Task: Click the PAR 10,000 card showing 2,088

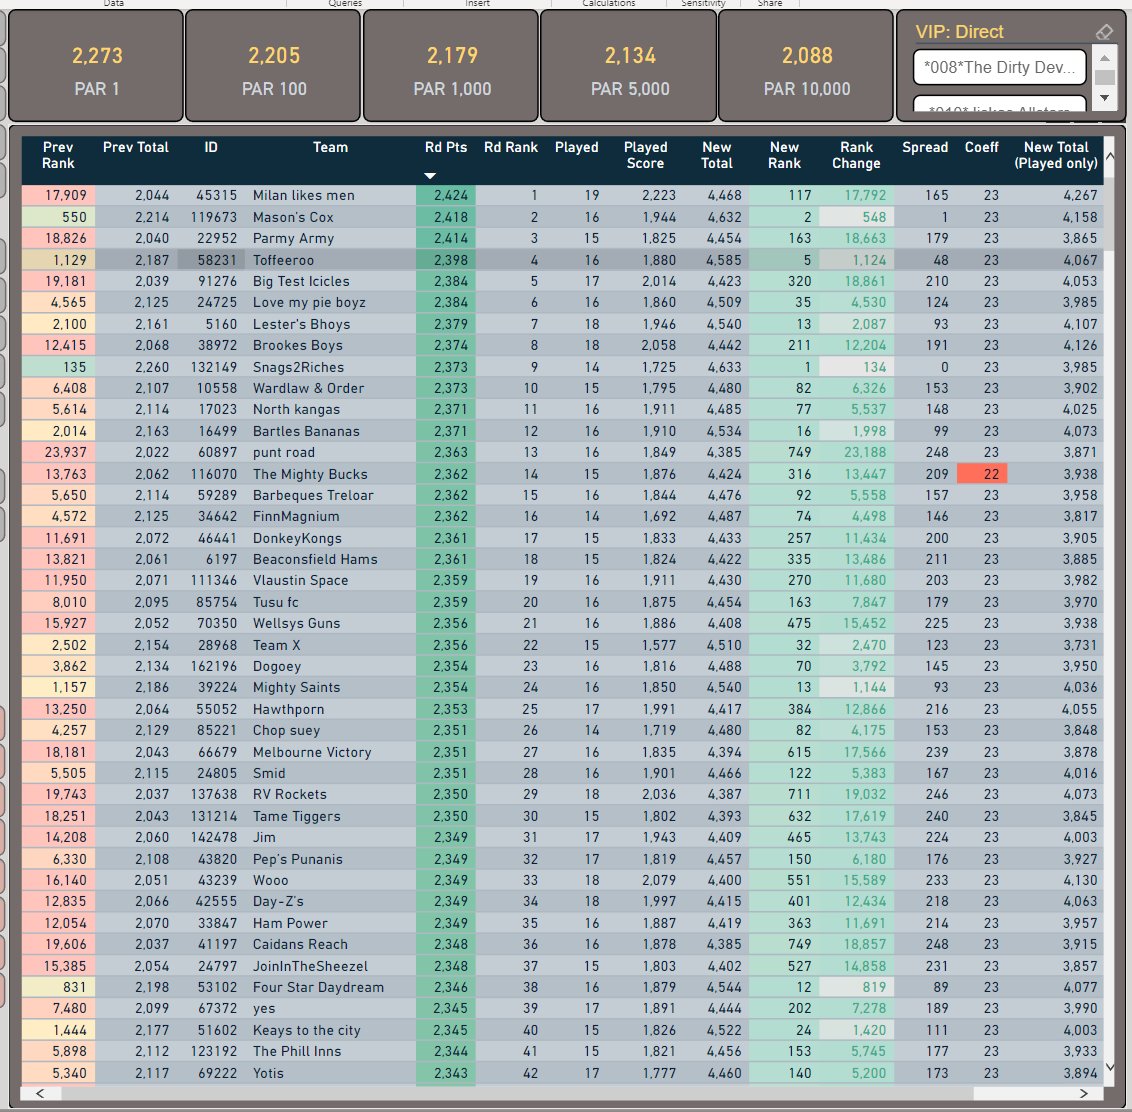Action: 807,65
